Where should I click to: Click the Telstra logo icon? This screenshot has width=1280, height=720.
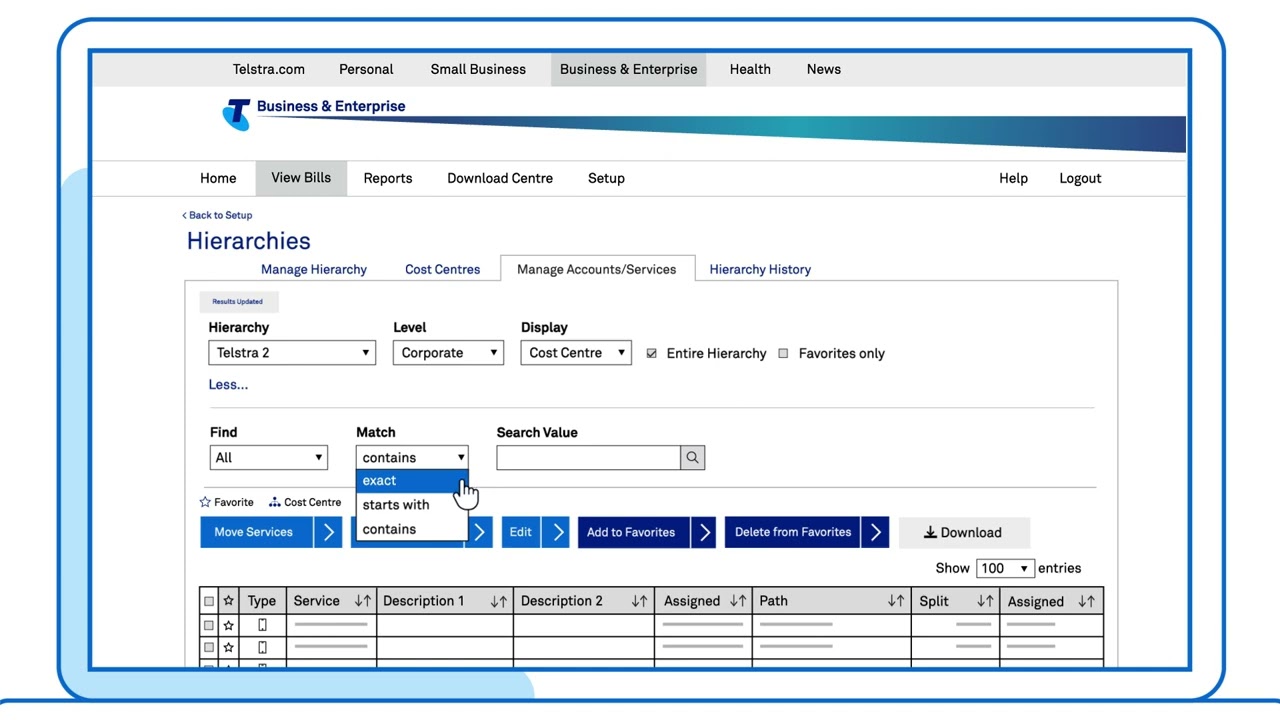coord(237,114)
